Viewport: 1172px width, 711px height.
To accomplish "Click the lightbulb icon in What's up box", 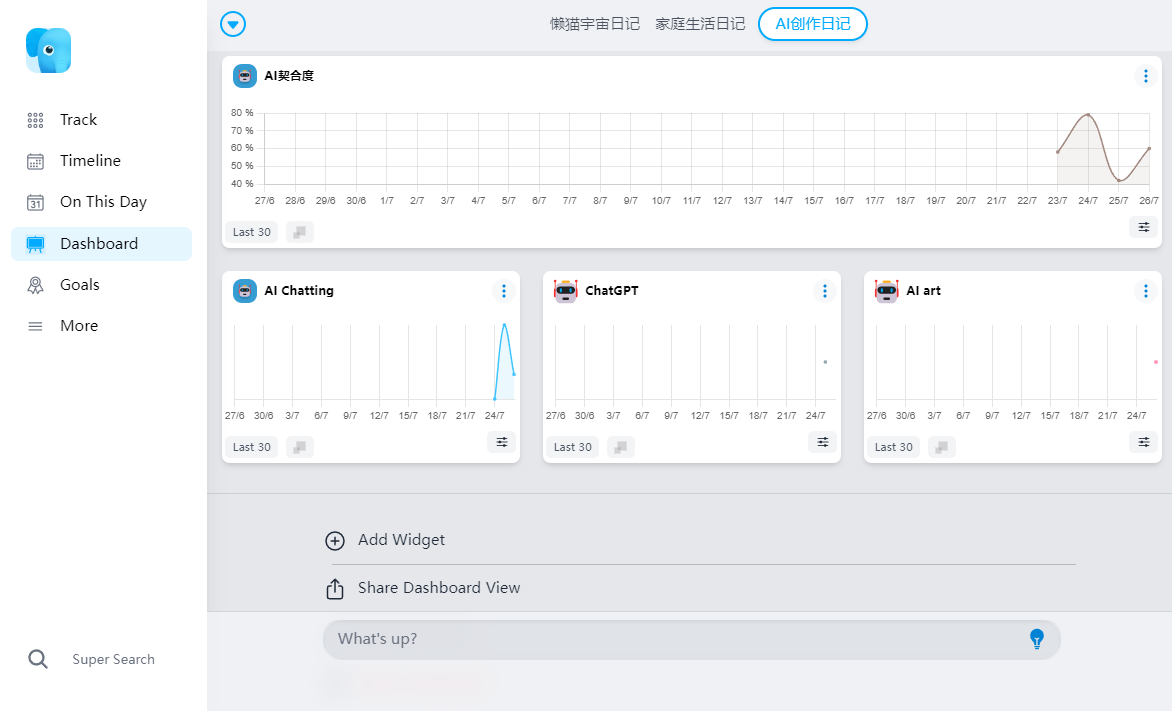I will click(x=1037, y=638).
